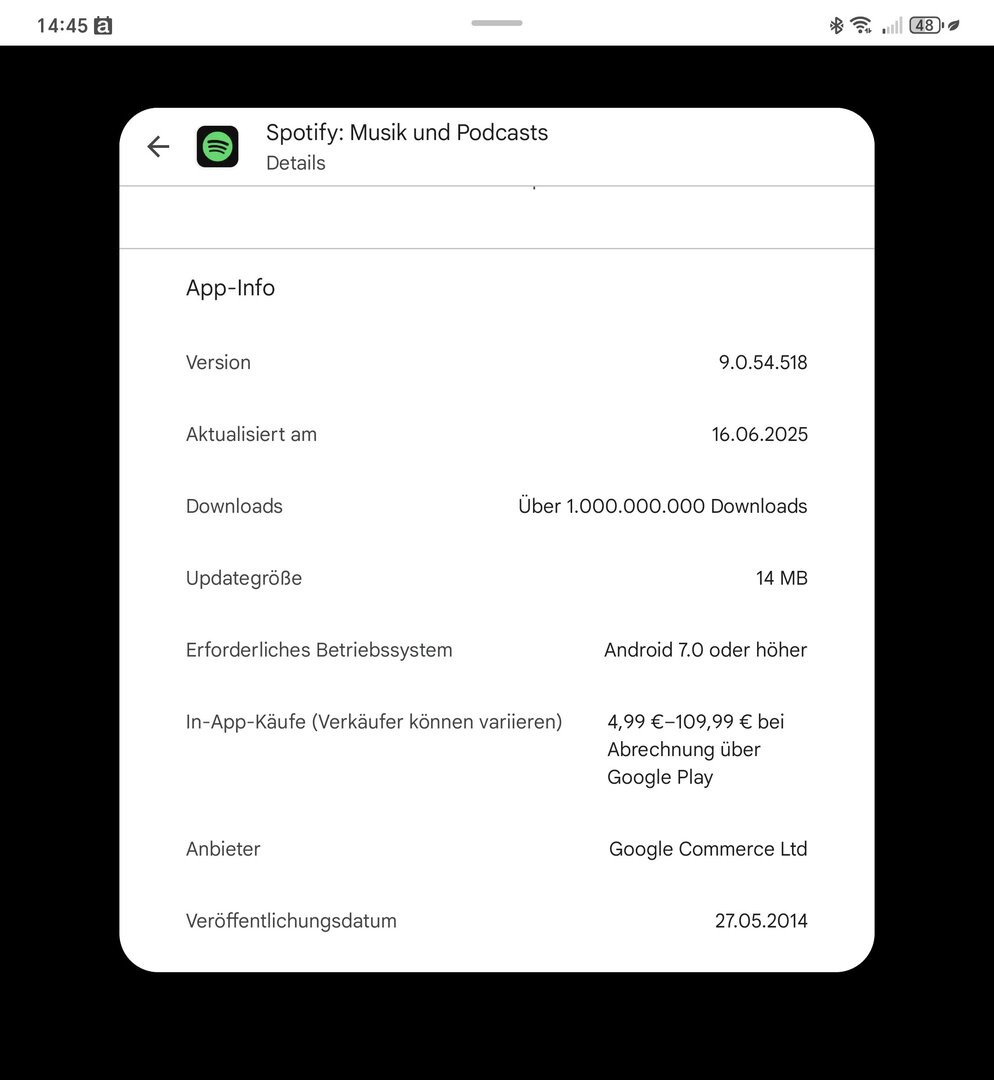This screenshot has width=994, height=1080.
Task: Tap the 'Downloads' row label
Action: [234, 506]
